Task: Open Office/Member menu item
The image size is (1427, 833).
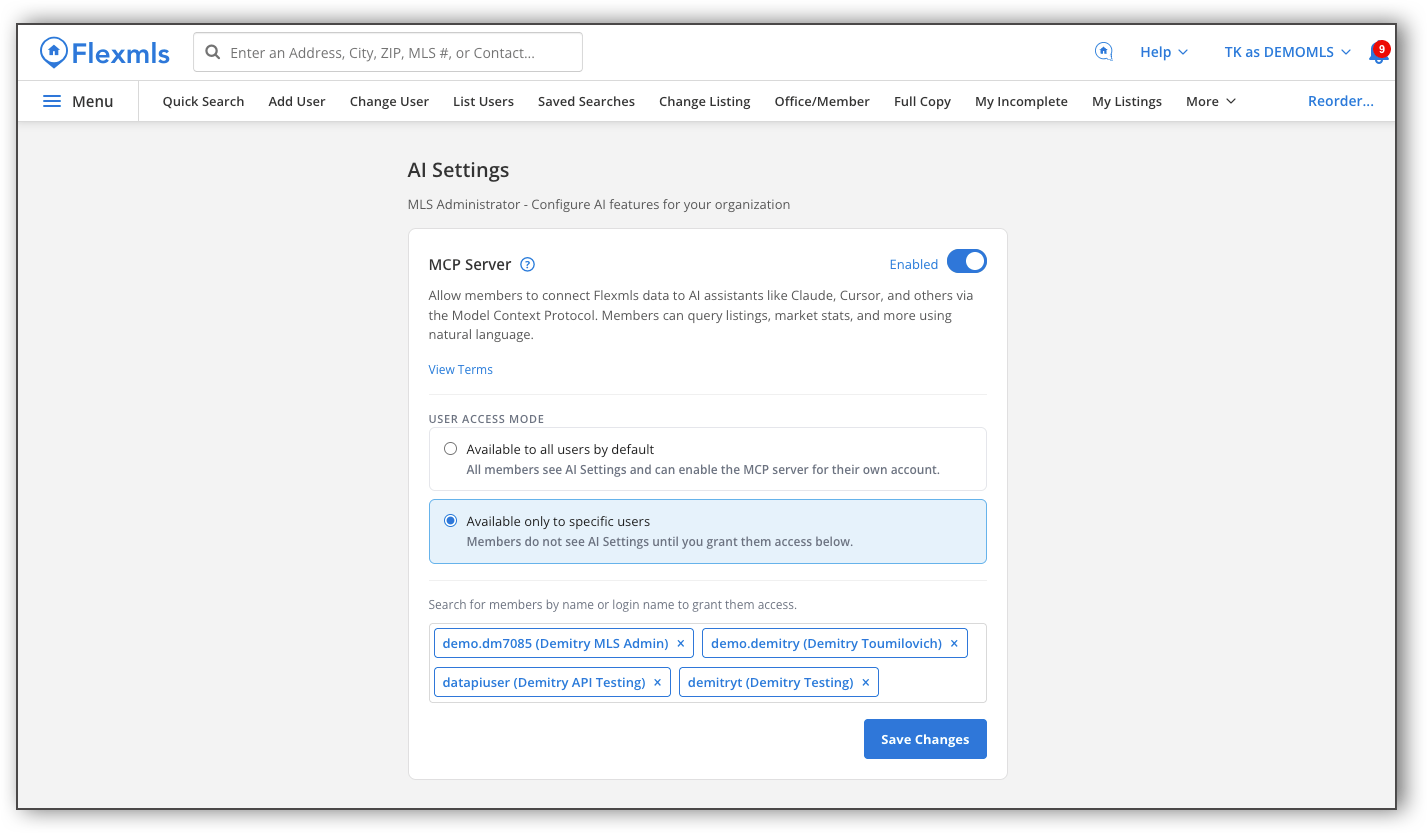Action: pyautogui.click(x=822, y=101)
